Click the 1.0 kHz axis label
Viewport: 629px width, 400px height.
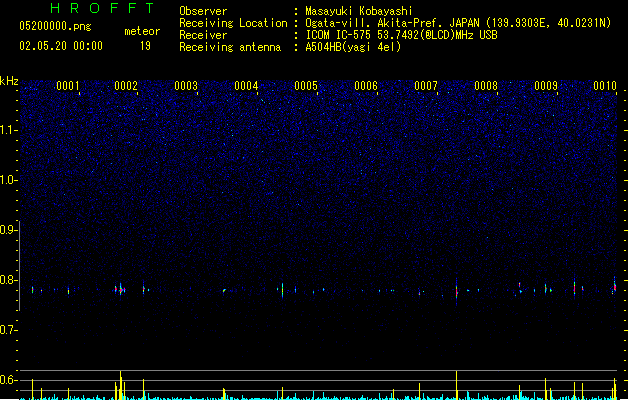tap(8, 180)
